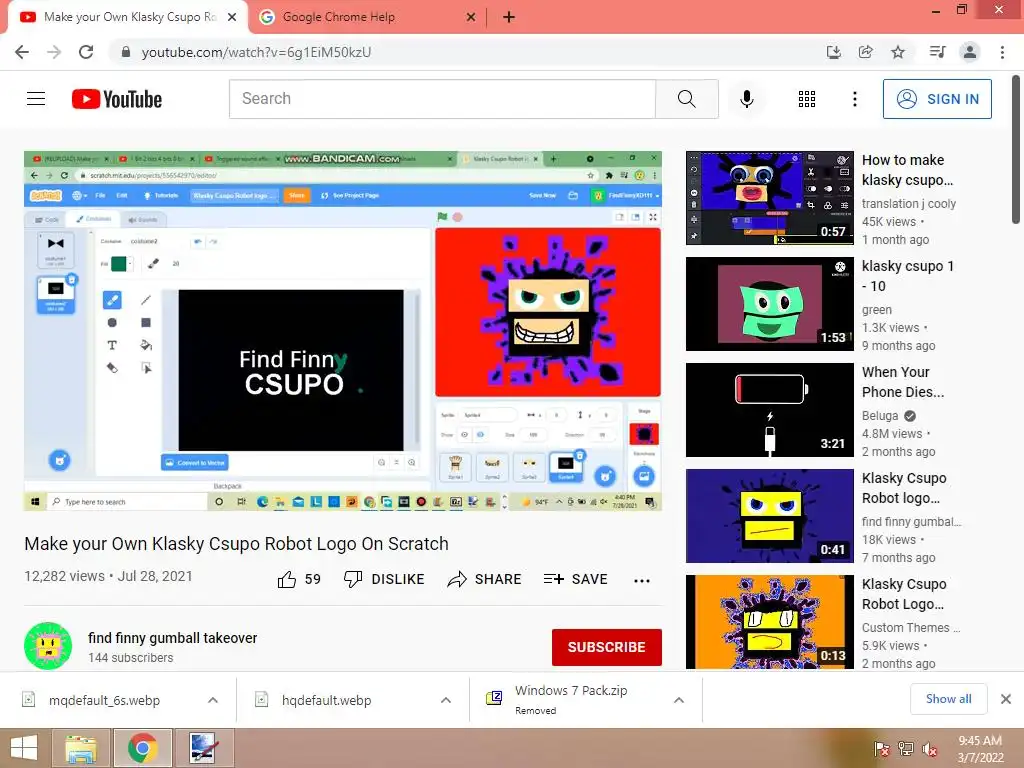The height and width of the screenshot is (768, 1024).
Task: Click the '12,282 views' text
Action: pos(64,576)
